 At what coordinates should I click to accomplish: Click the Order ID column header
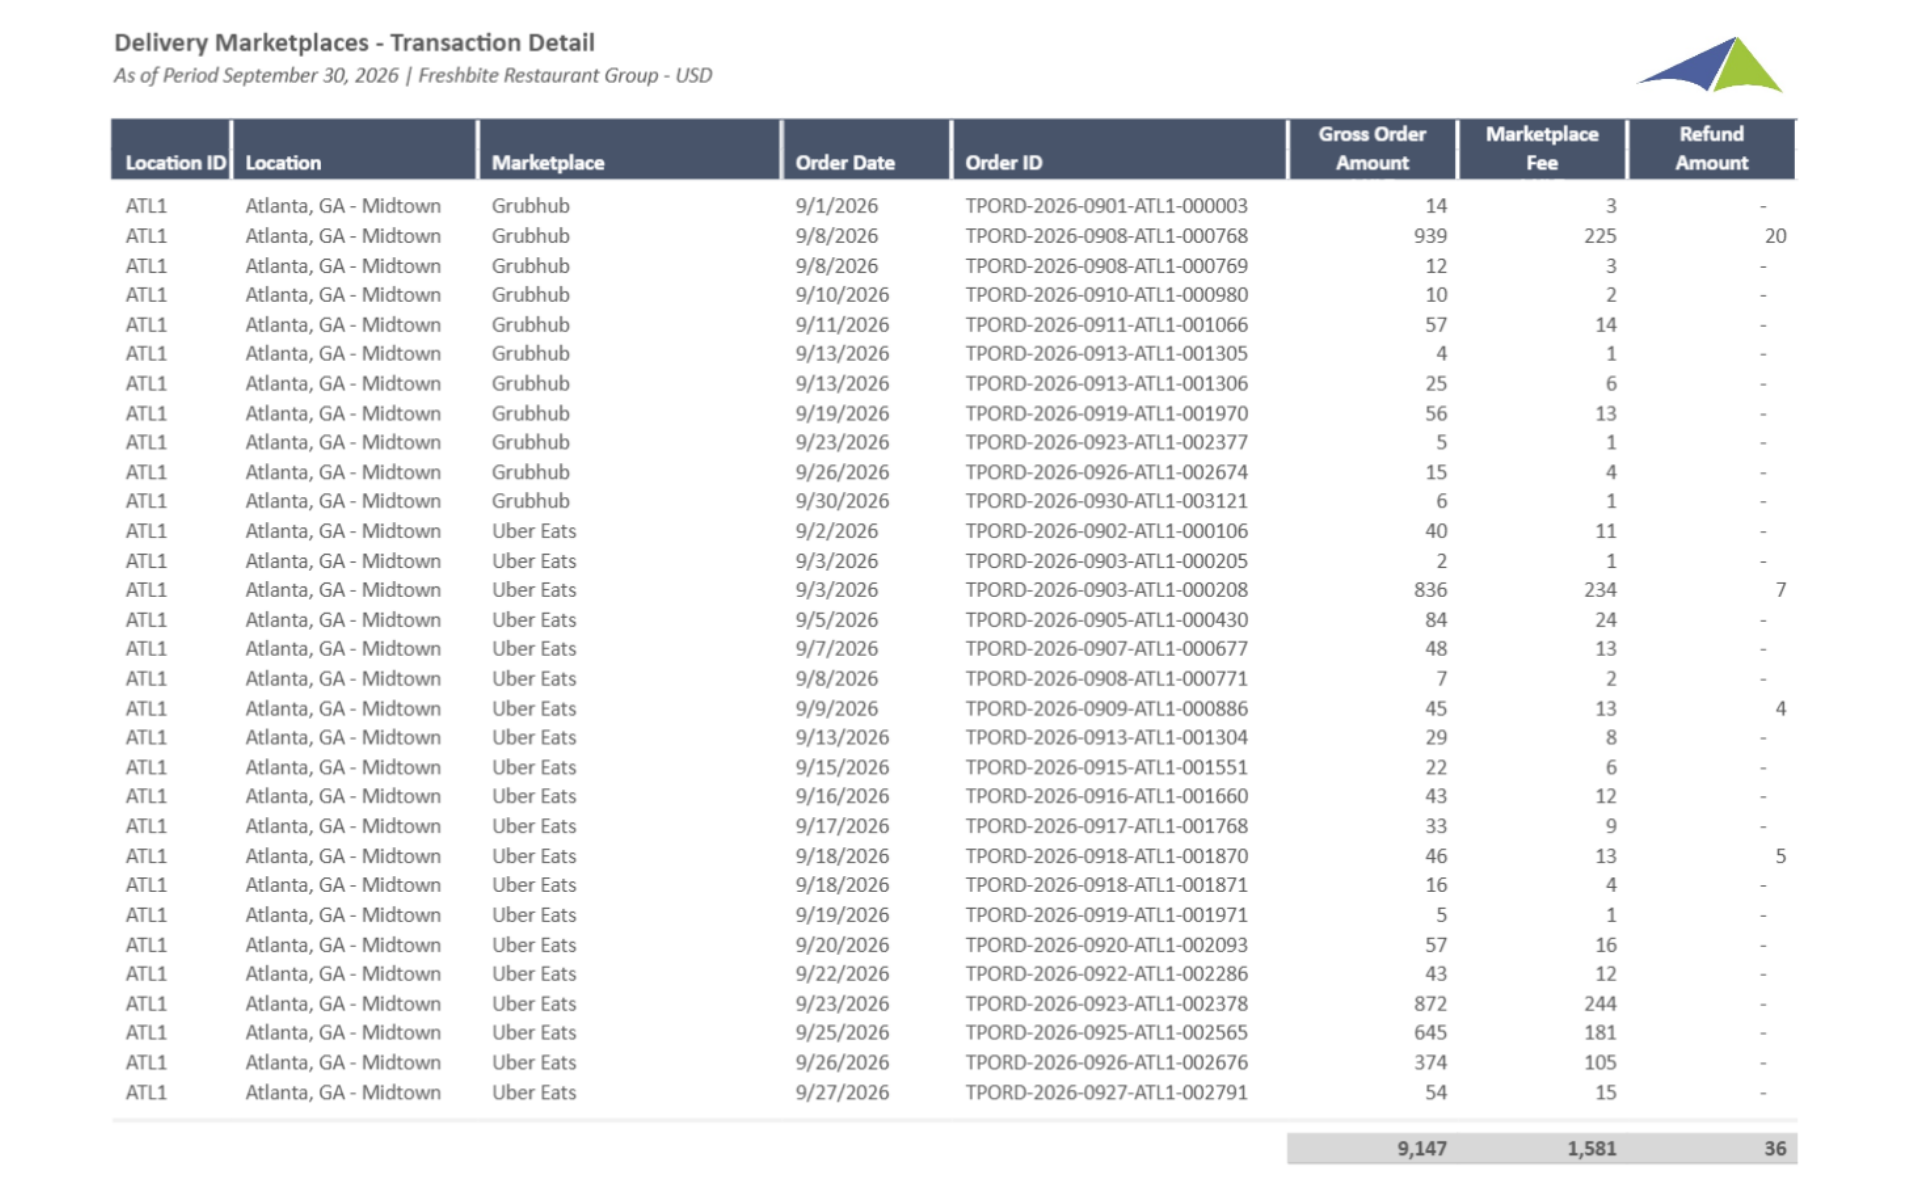click(1003, 162)
